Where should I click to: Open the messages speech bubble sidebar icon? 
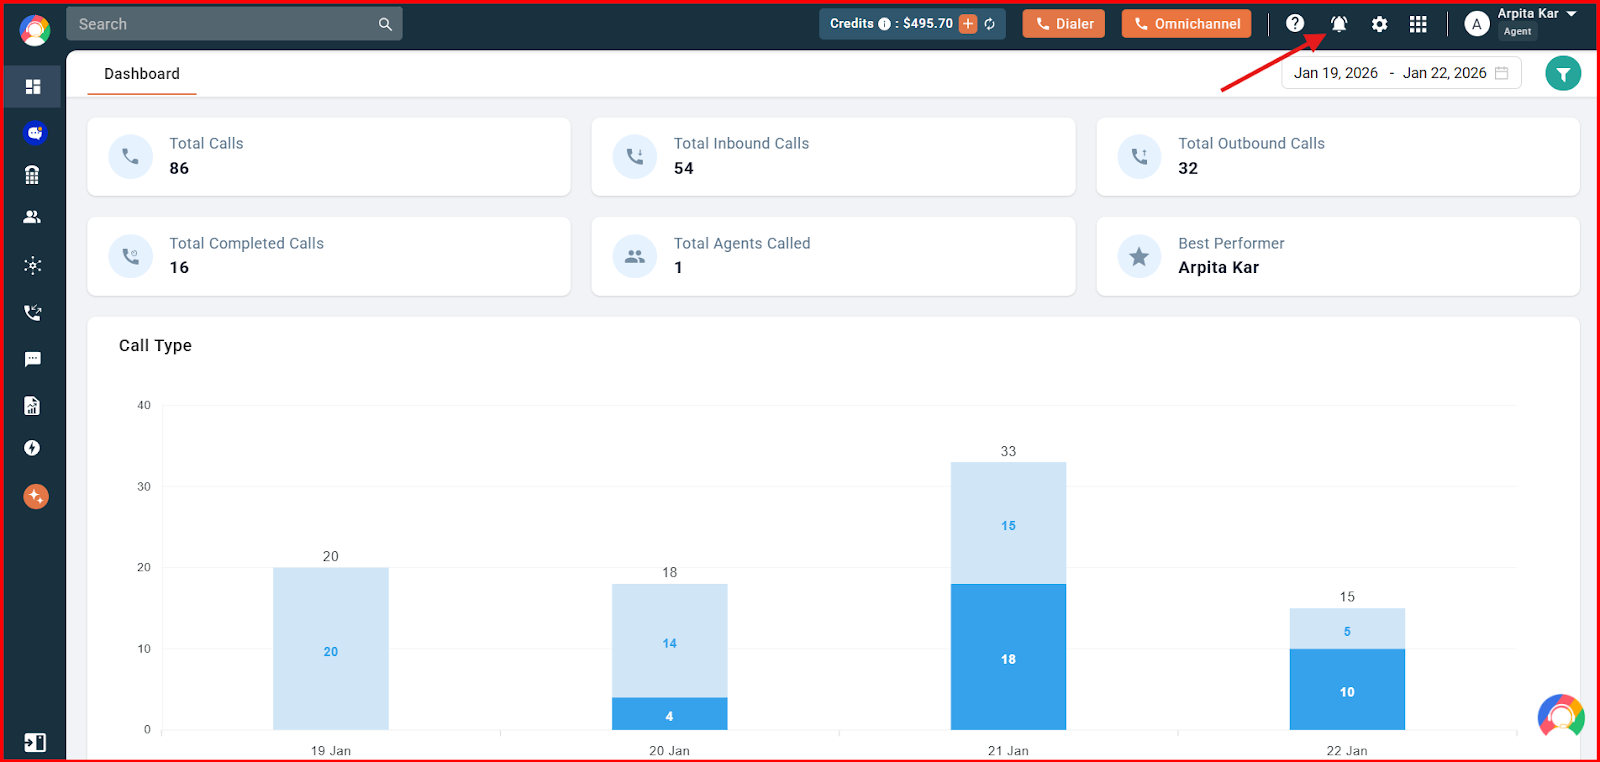[33, 359]
